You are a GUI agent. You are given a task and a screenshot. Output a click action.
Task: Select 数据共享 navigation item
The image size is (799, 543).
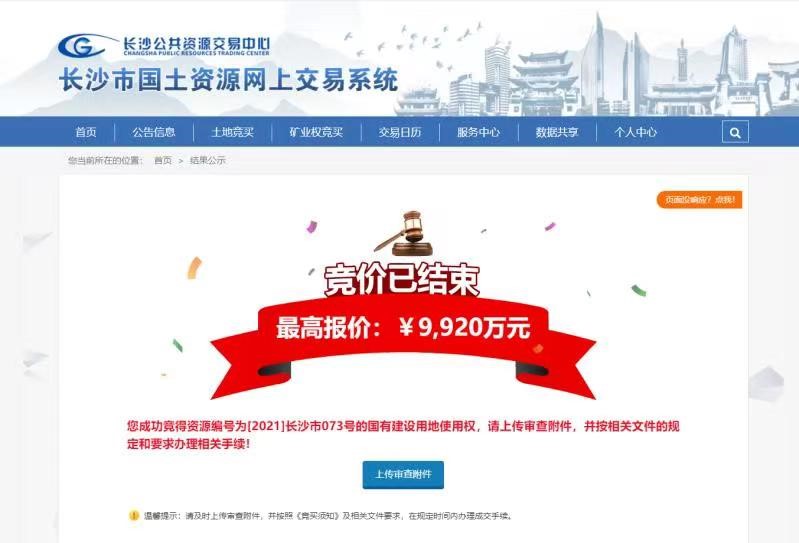click(556, 132)
